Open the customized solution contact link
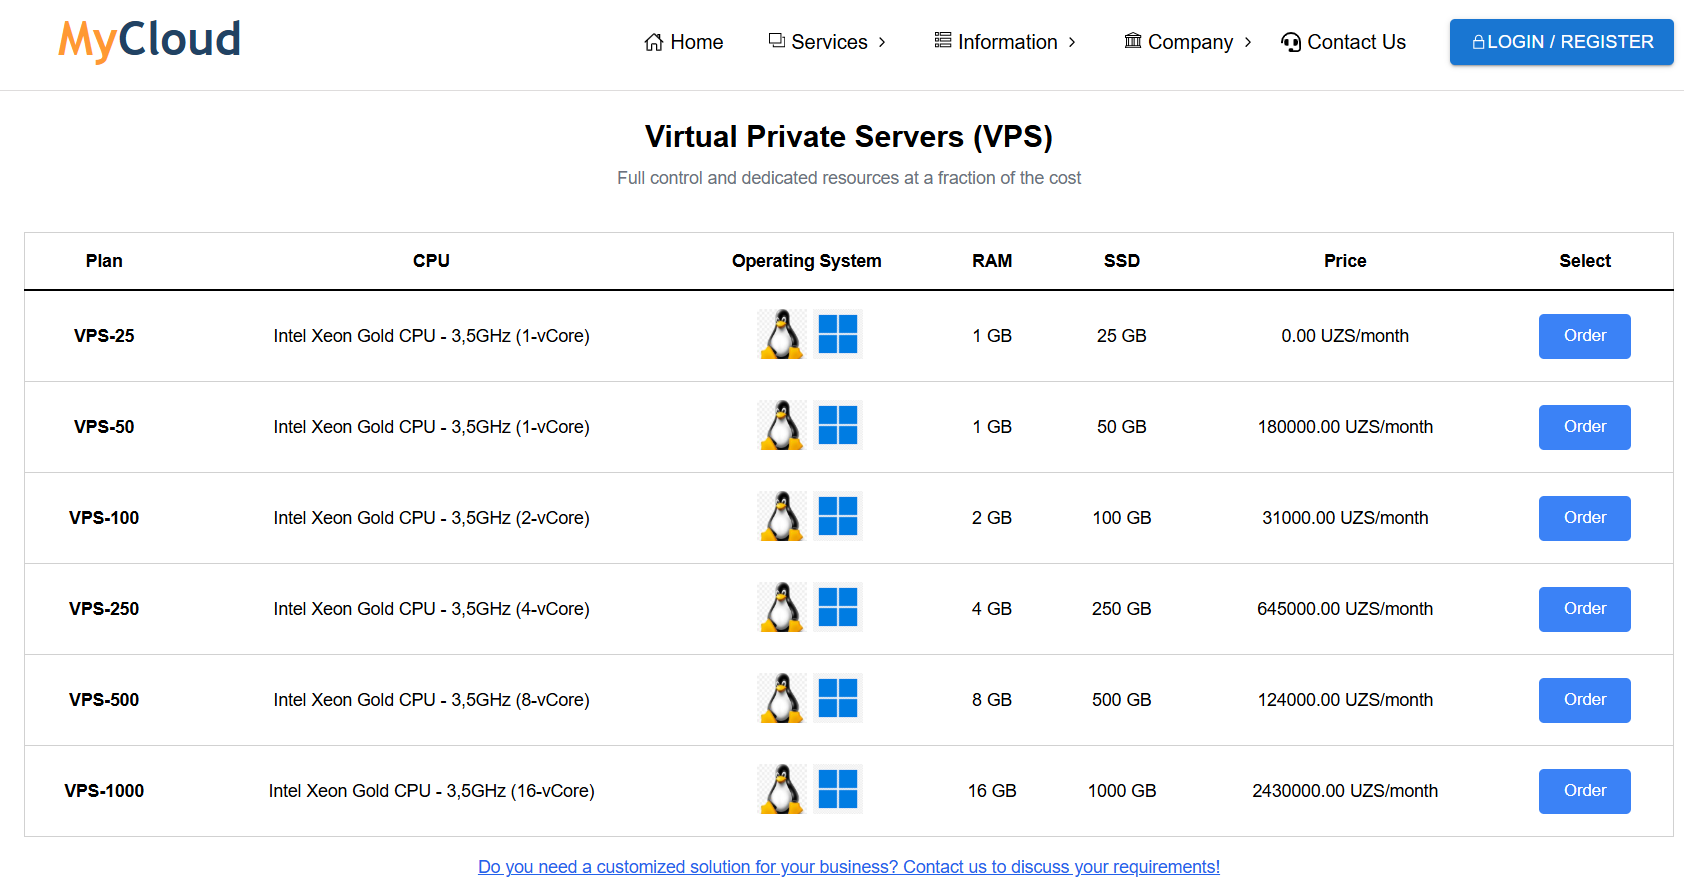Viewport: 1684px width, 896px height. click(848, 867)
